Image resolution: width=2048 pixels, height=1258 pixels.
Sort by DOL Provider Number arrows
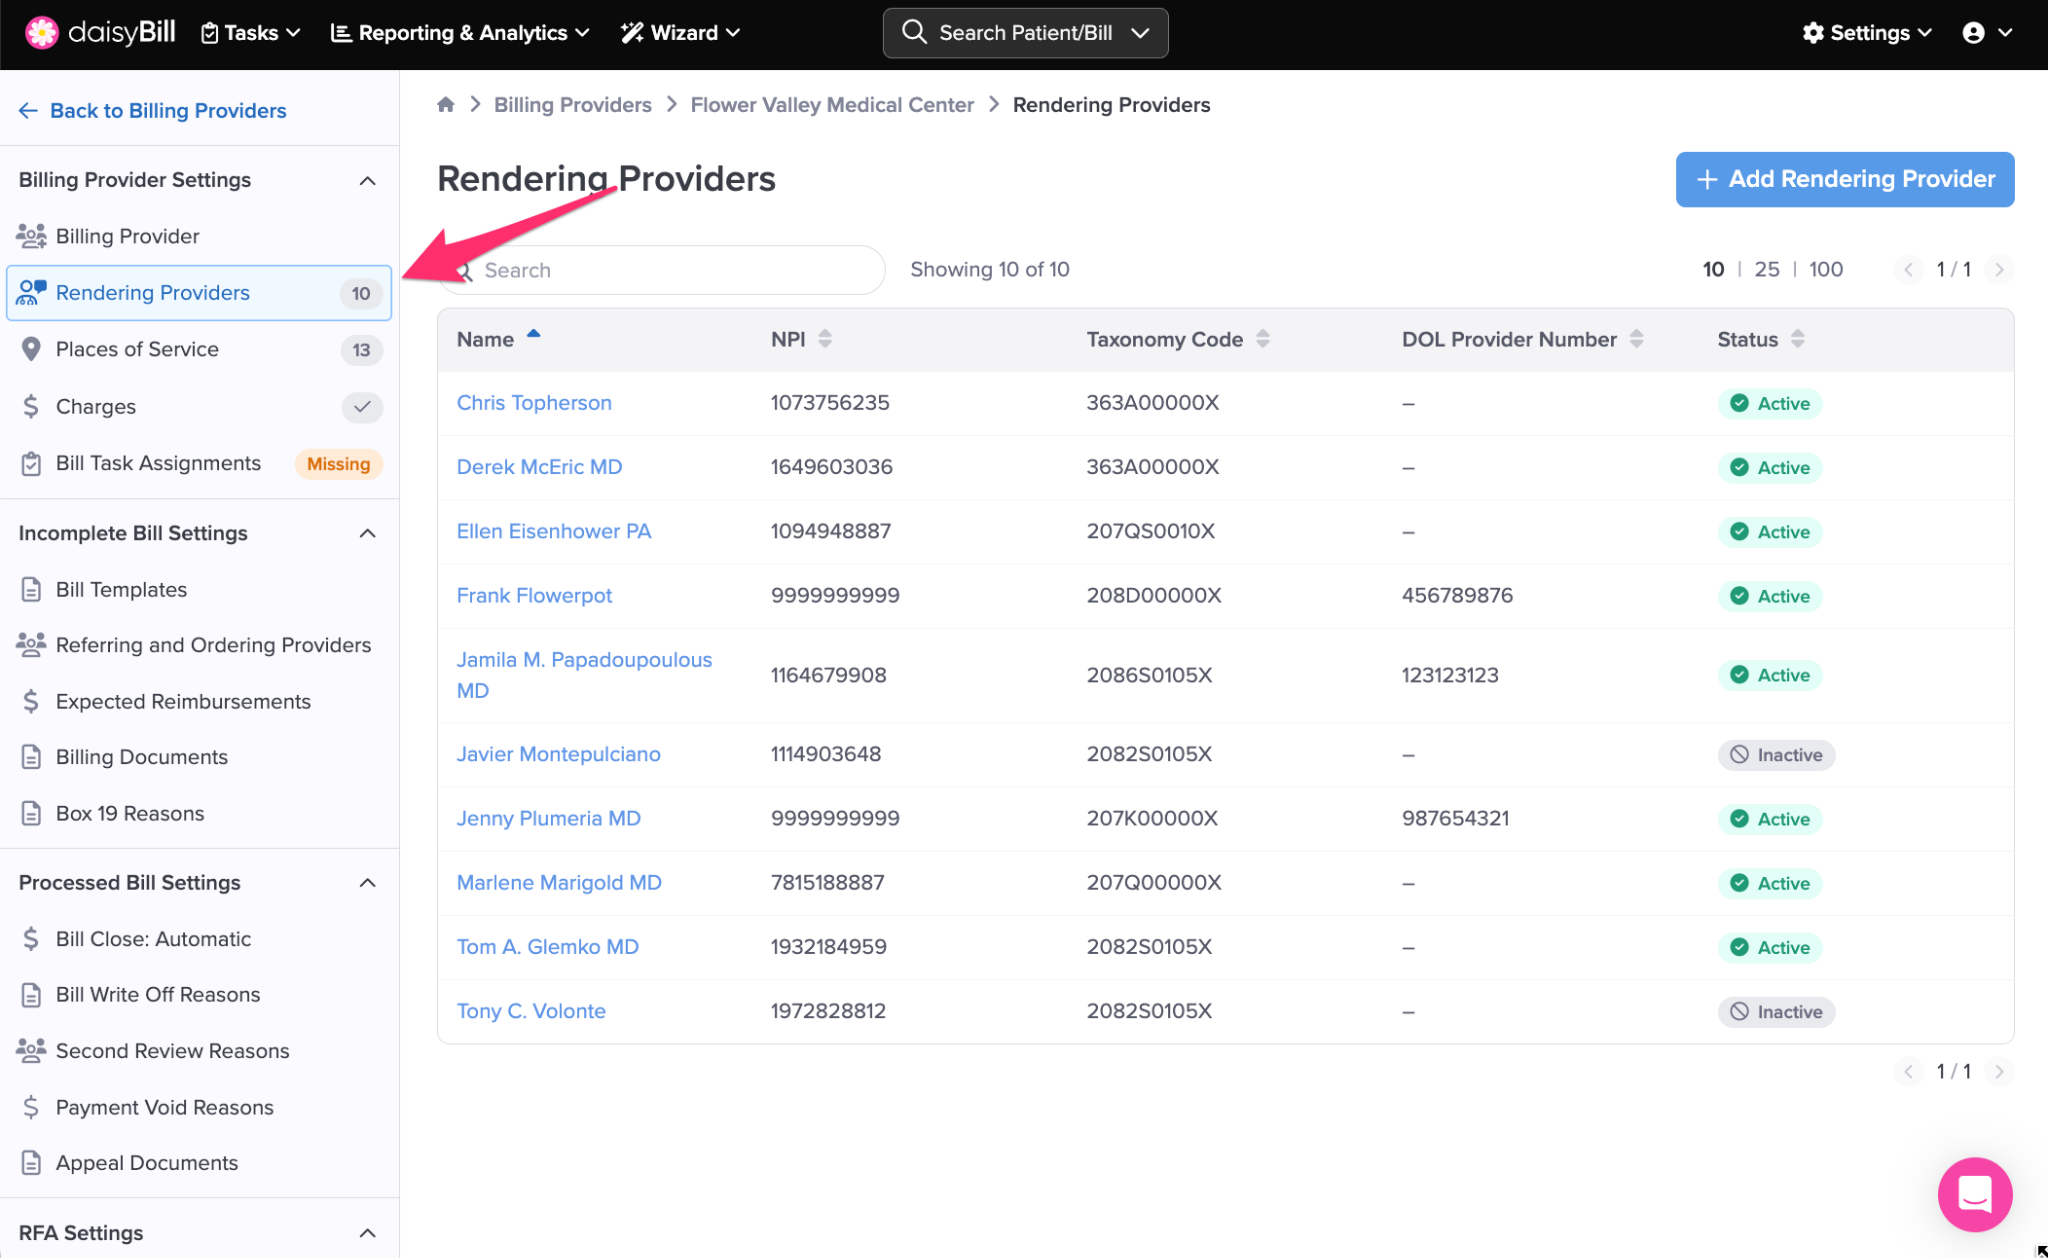1636,339
